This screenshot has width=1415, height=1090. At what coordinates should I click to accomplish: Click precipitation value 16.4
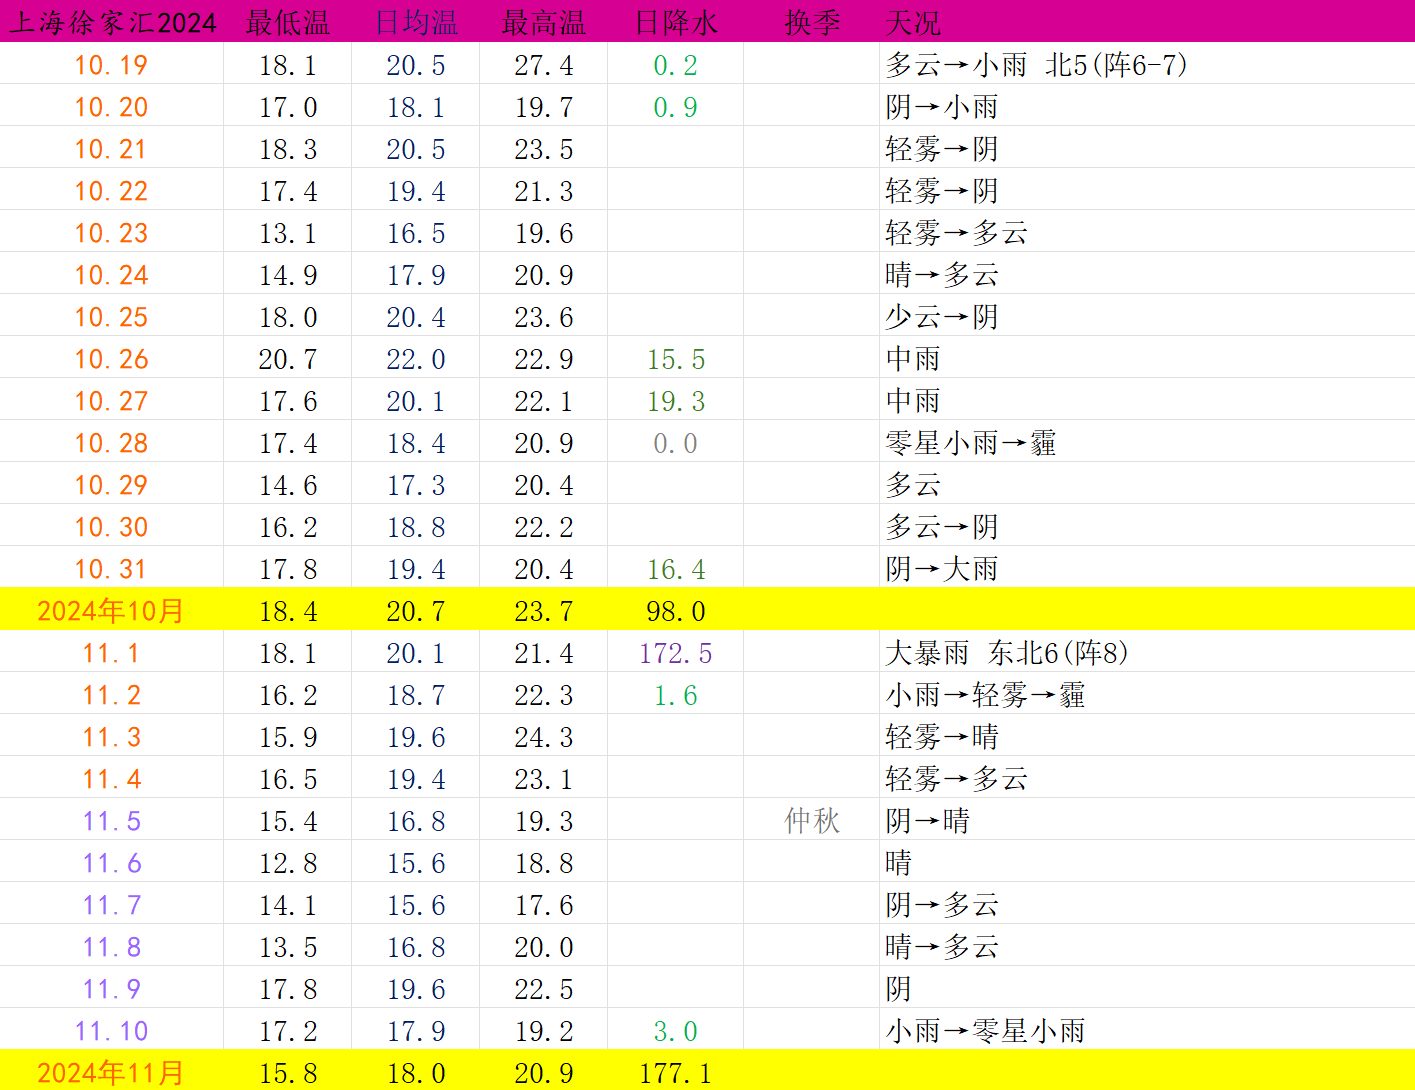pyautogui.click(x=676, y=569)
